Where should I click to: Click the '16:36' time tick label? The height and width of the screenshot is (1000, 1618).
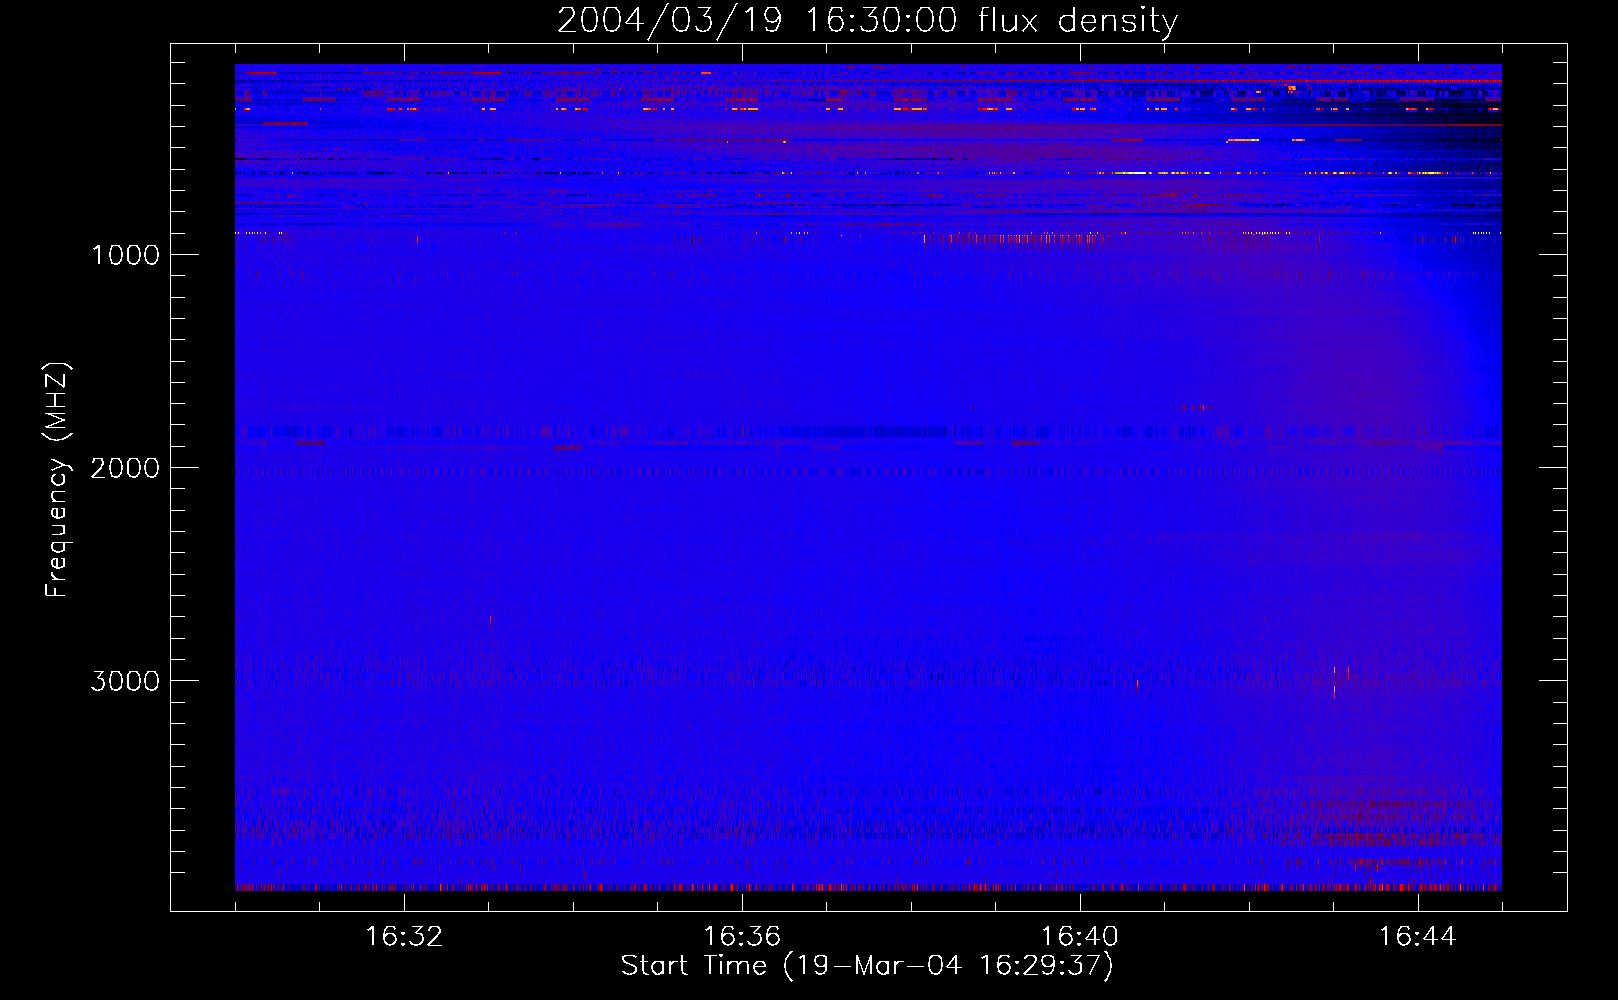click(x=742, y=937)
